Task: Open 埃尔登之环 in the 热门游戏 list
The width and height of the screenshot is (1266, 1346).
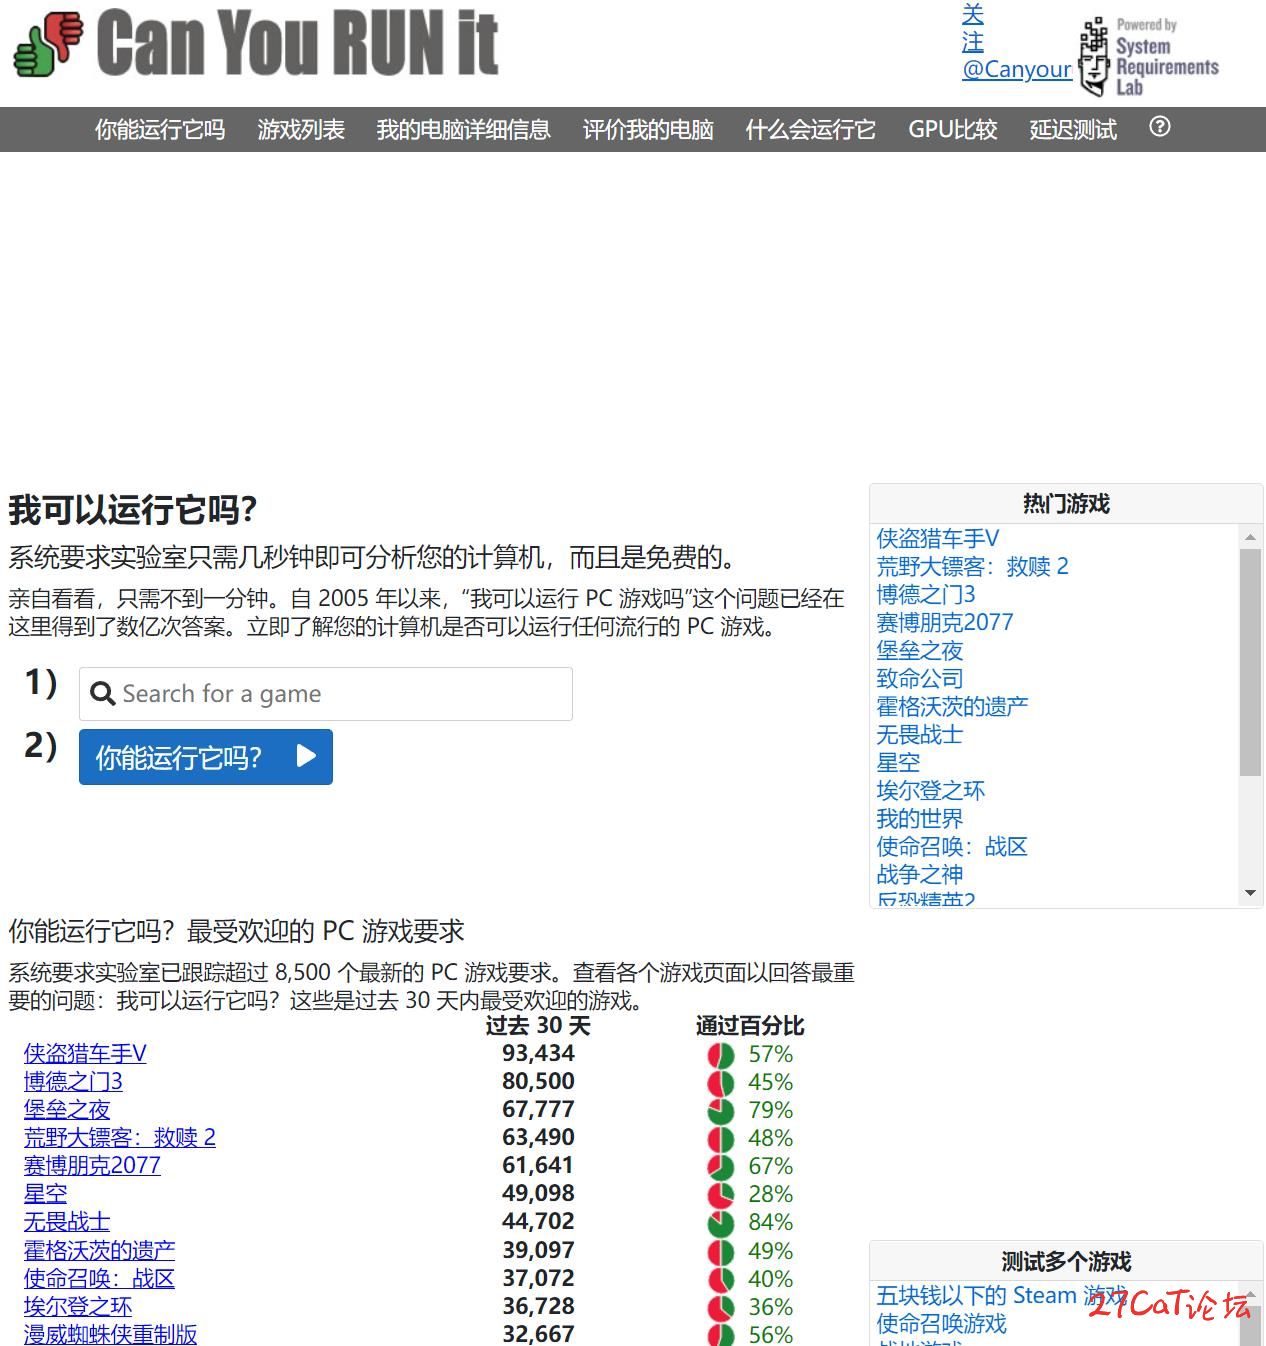Action: (x=931, y=790)
